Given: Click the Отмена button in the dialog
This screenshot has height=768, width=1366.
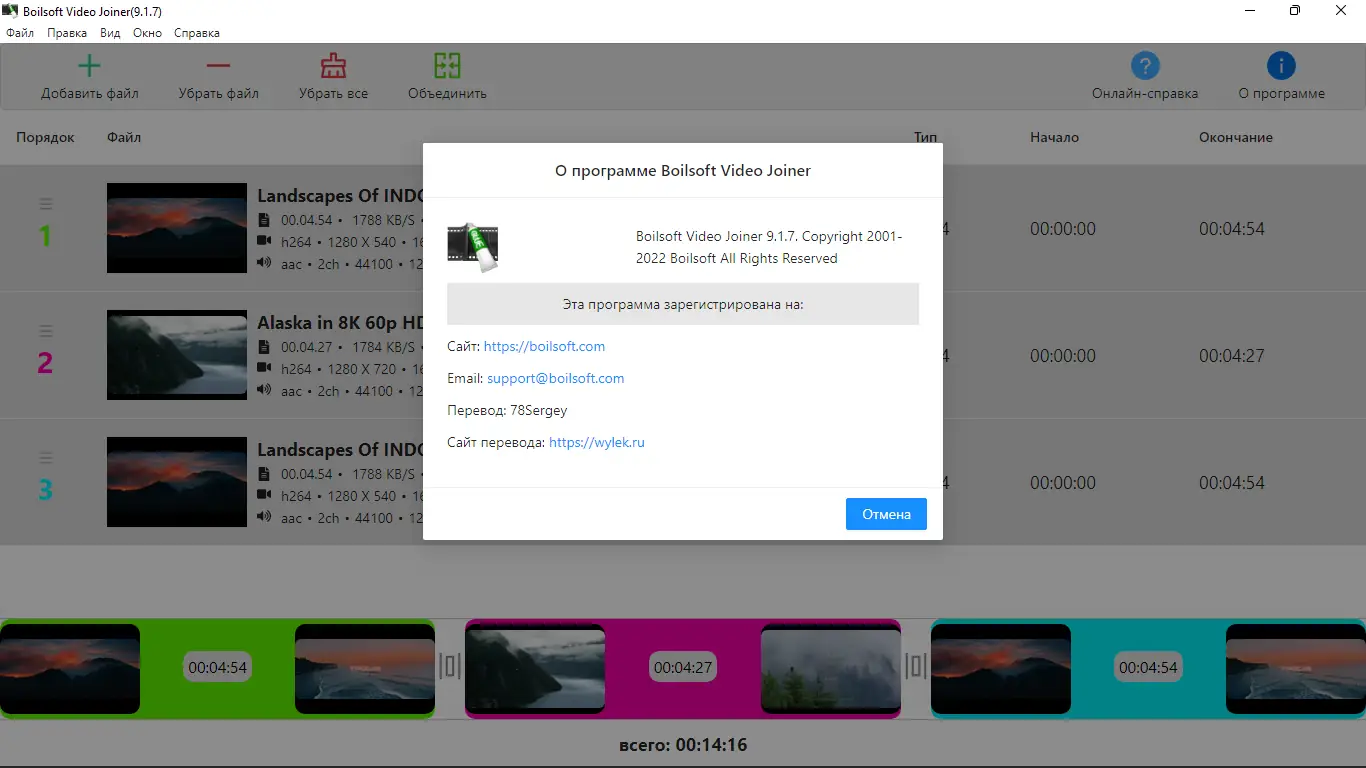Looking at the screenshot, I should [886, 514].
